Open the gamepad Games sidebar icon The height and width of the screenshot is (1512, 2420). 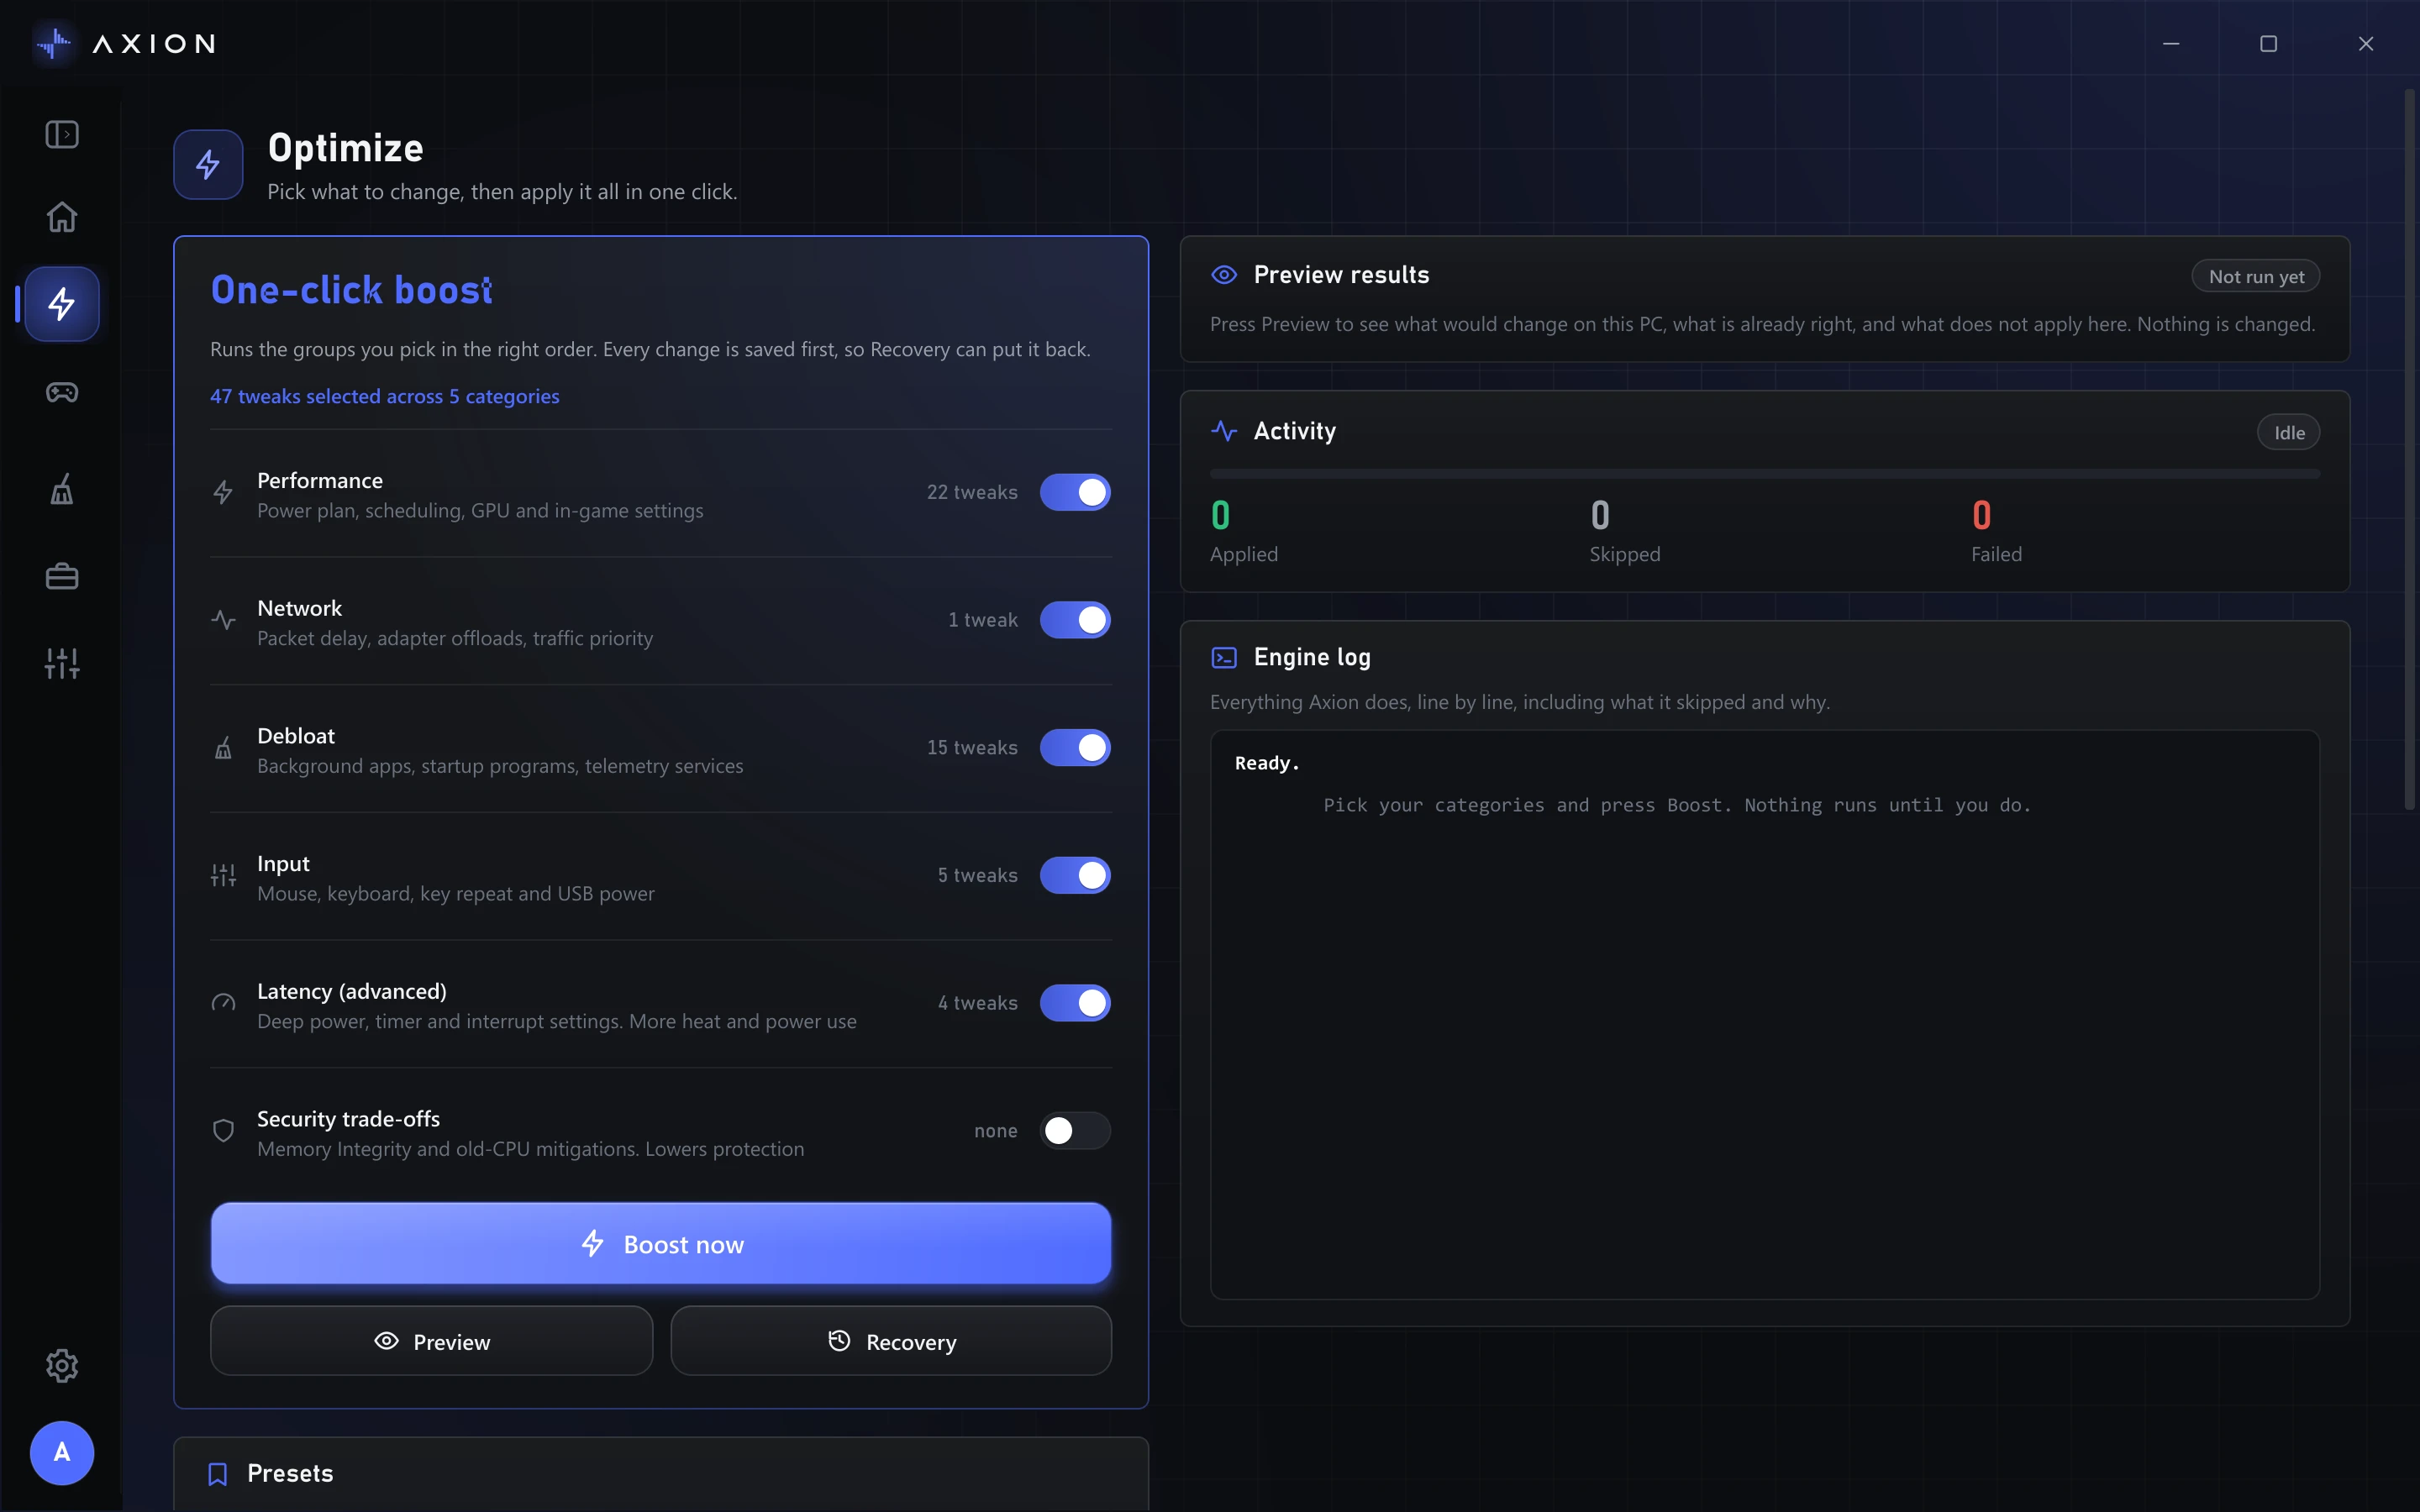point(62,392)
